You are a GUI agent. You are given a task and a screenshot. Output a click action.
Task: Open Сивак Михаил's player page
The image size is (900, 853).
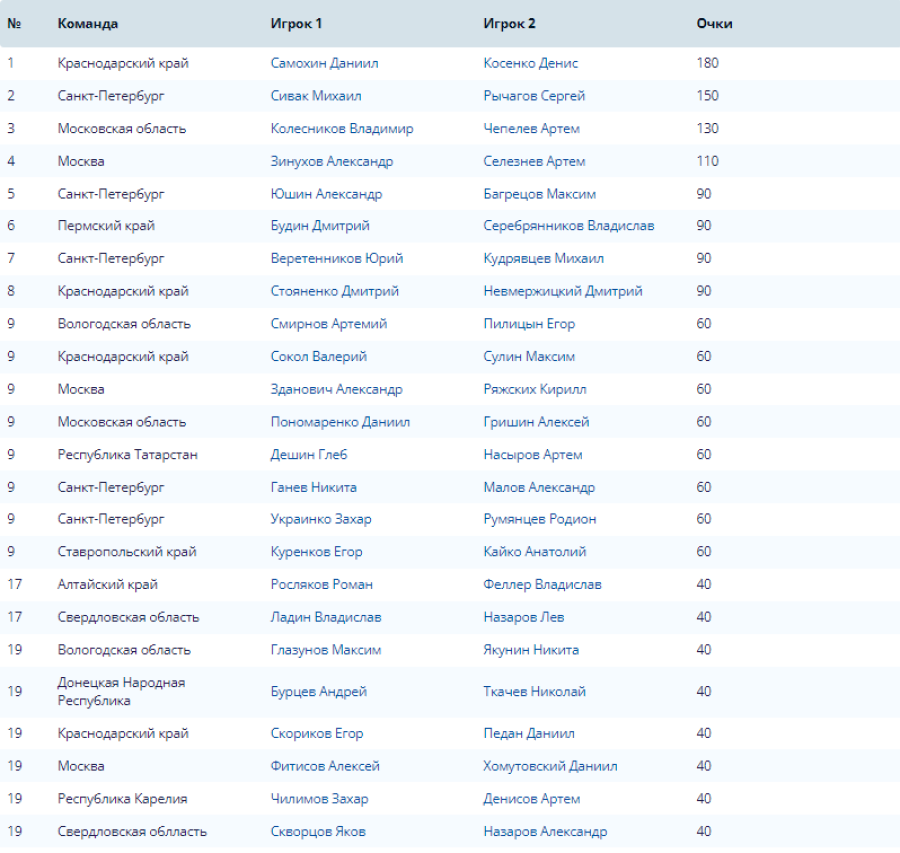tap(316, 96)
